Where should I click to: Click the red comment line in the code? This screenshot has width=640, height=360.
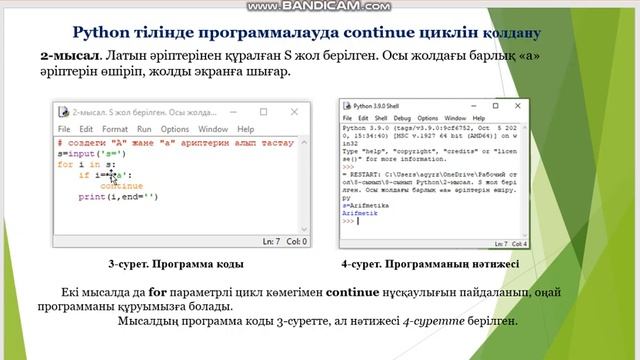coord(176,143)
